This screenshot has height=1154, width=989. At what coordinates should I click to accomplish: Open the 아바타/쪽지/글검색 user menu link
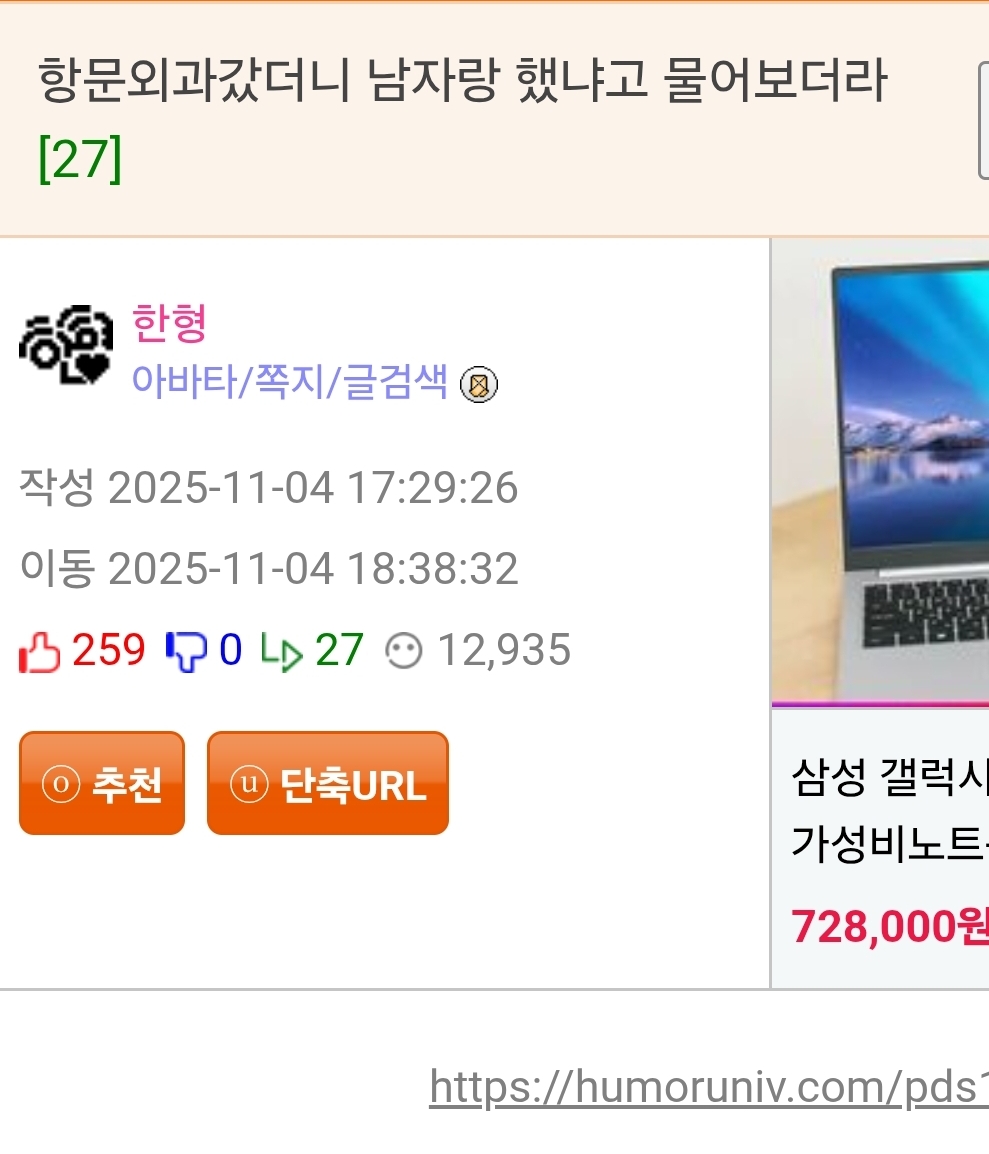(289, 381)
